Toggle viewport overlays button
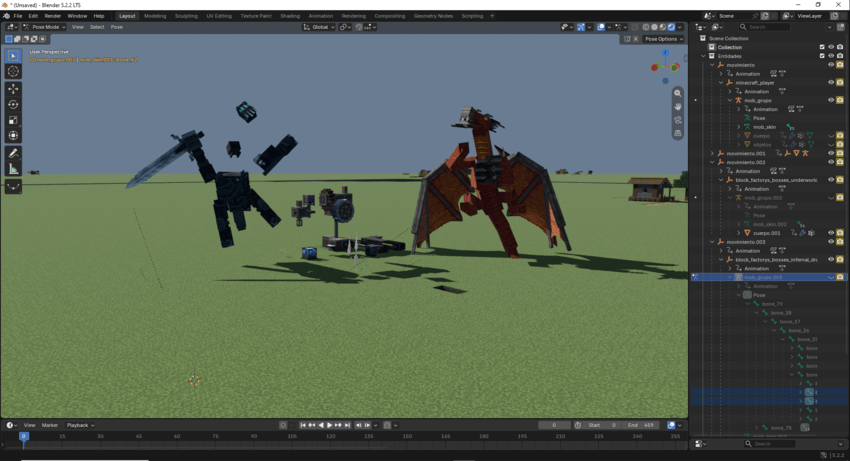Screen dimensions: 850x461 pyautogui.click(x=601, y=27)
